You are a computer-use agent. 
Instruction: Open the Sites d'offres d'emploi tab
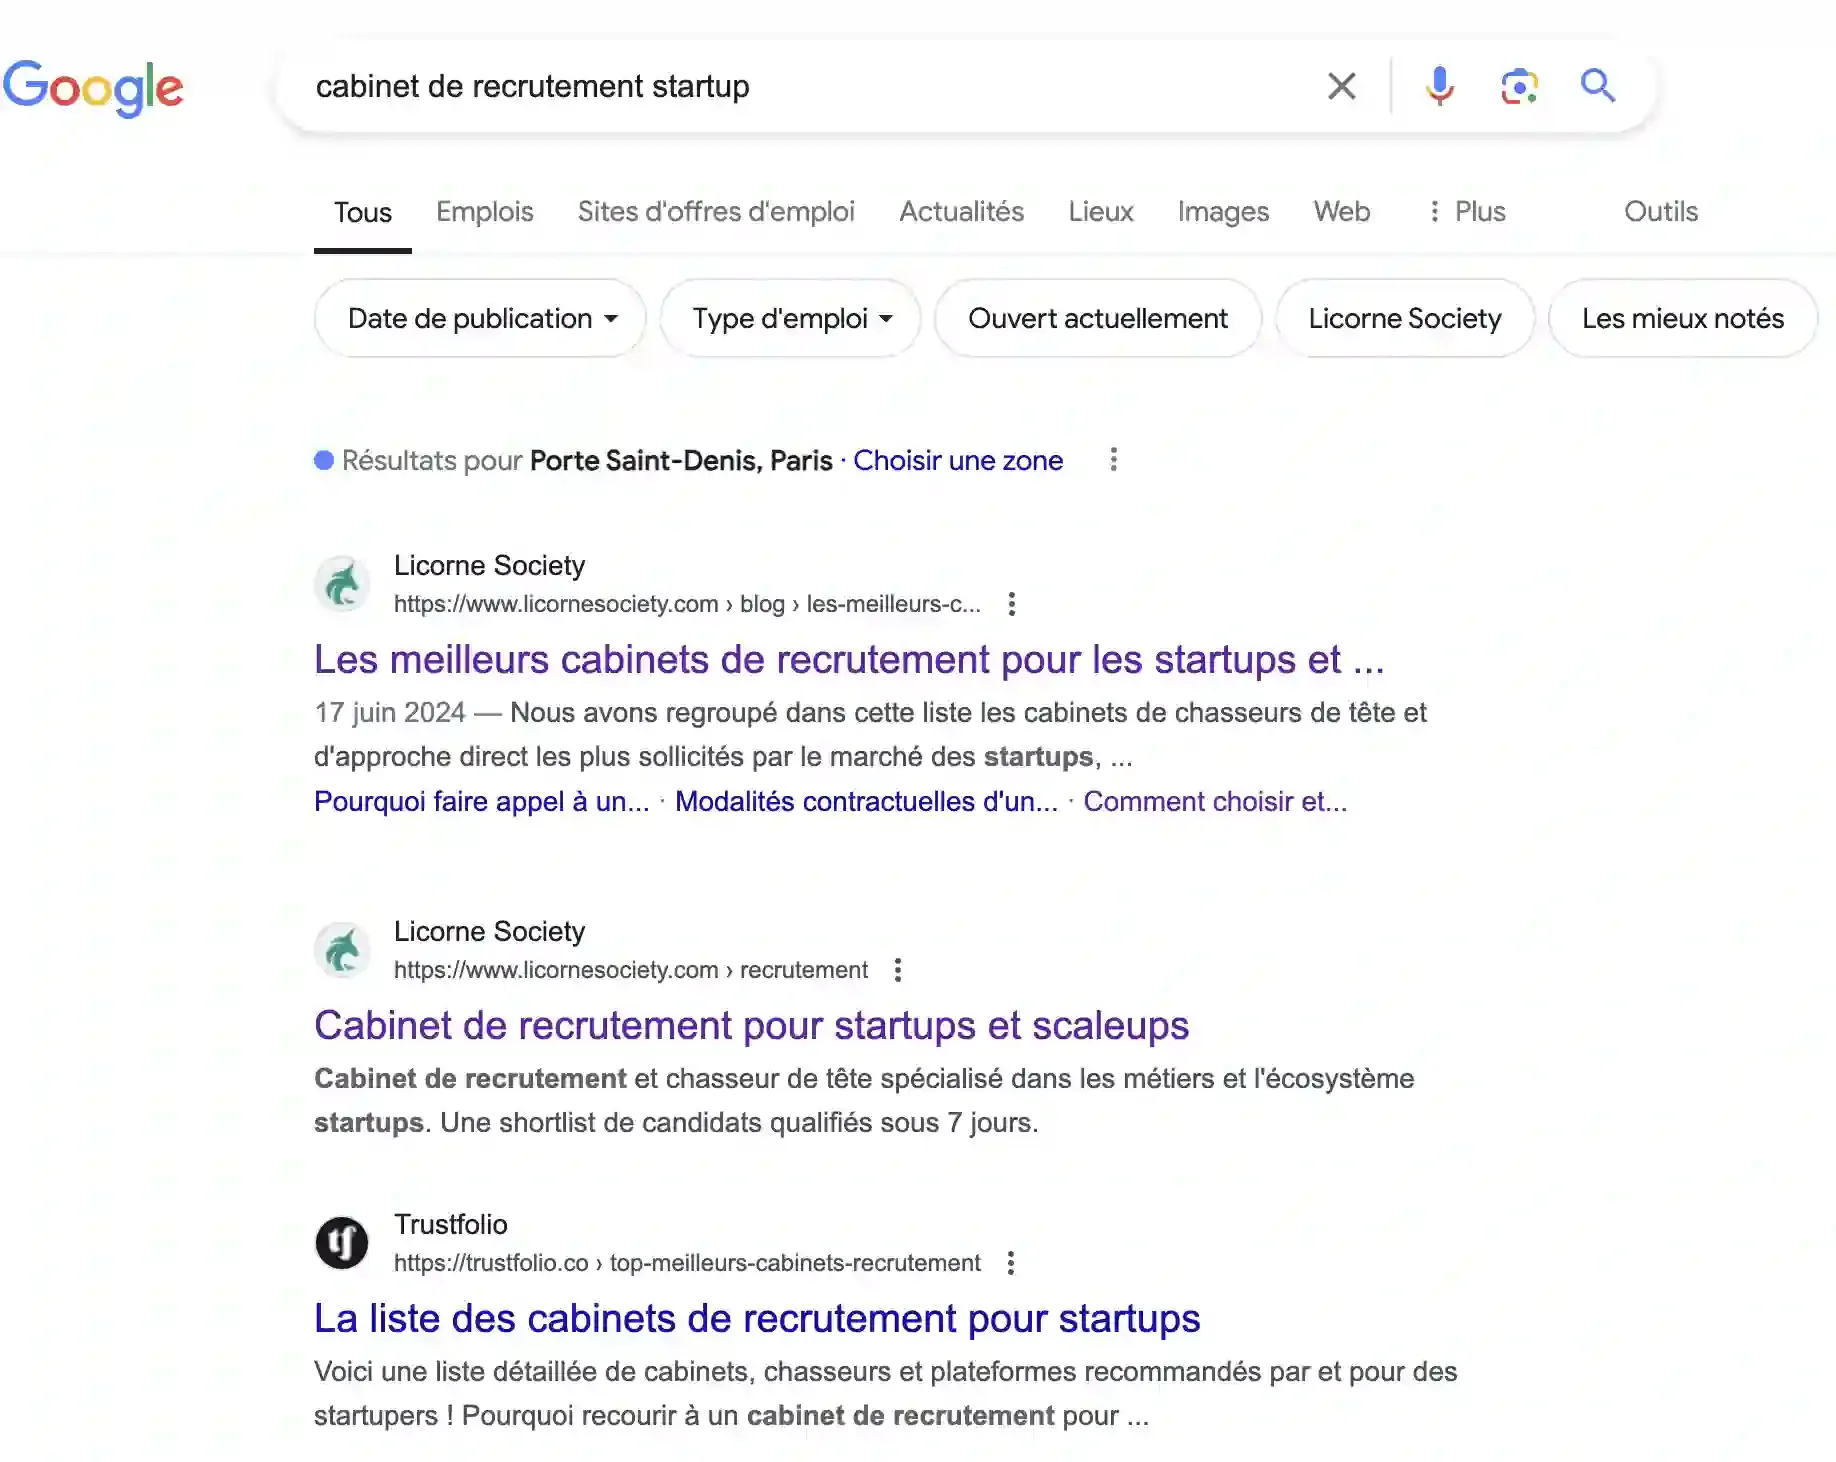point(716,212)
